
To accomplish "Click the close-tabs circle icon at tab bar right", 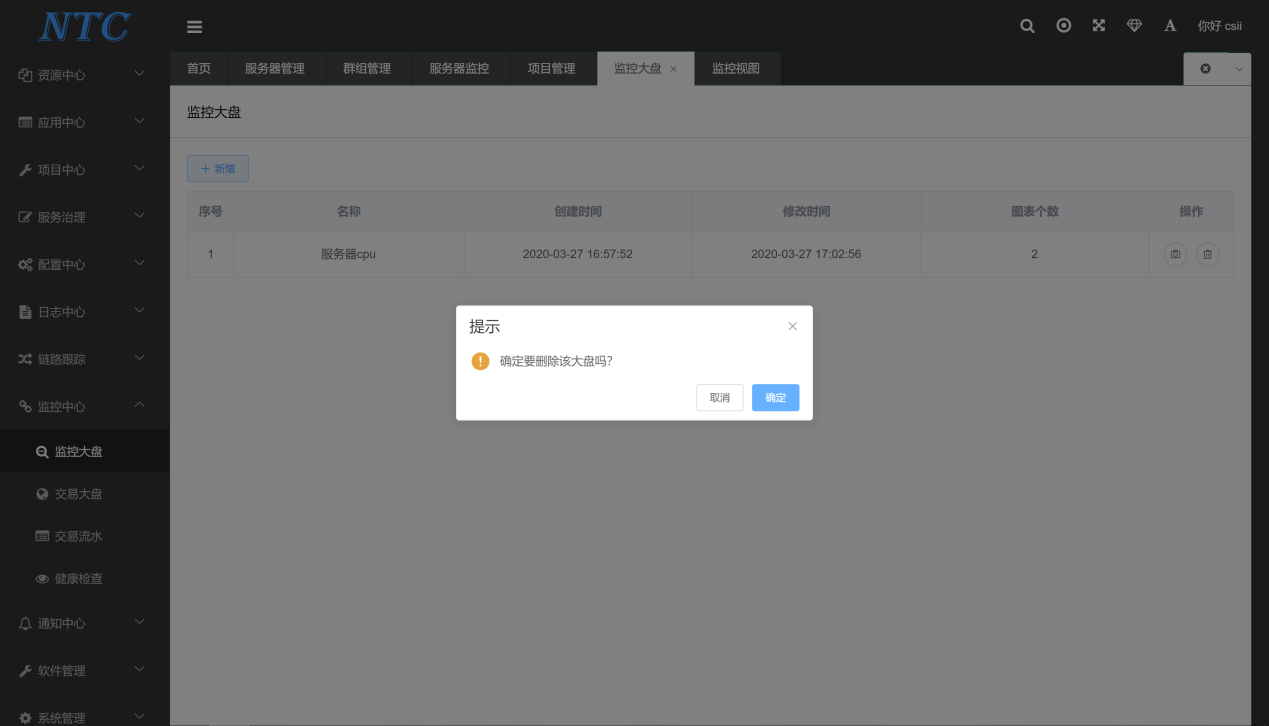I will 1205,69.
